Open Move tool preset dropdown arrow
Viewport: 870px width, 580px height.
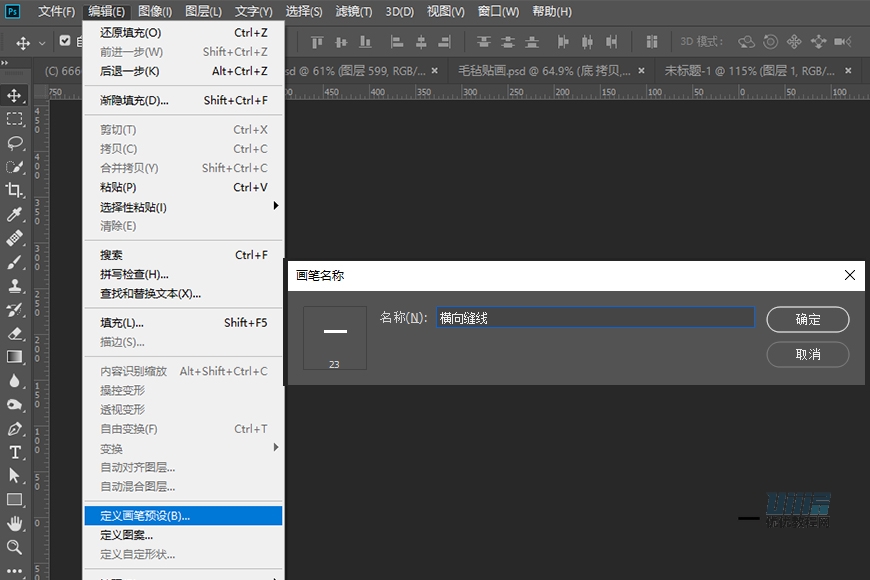click(42, 43)
